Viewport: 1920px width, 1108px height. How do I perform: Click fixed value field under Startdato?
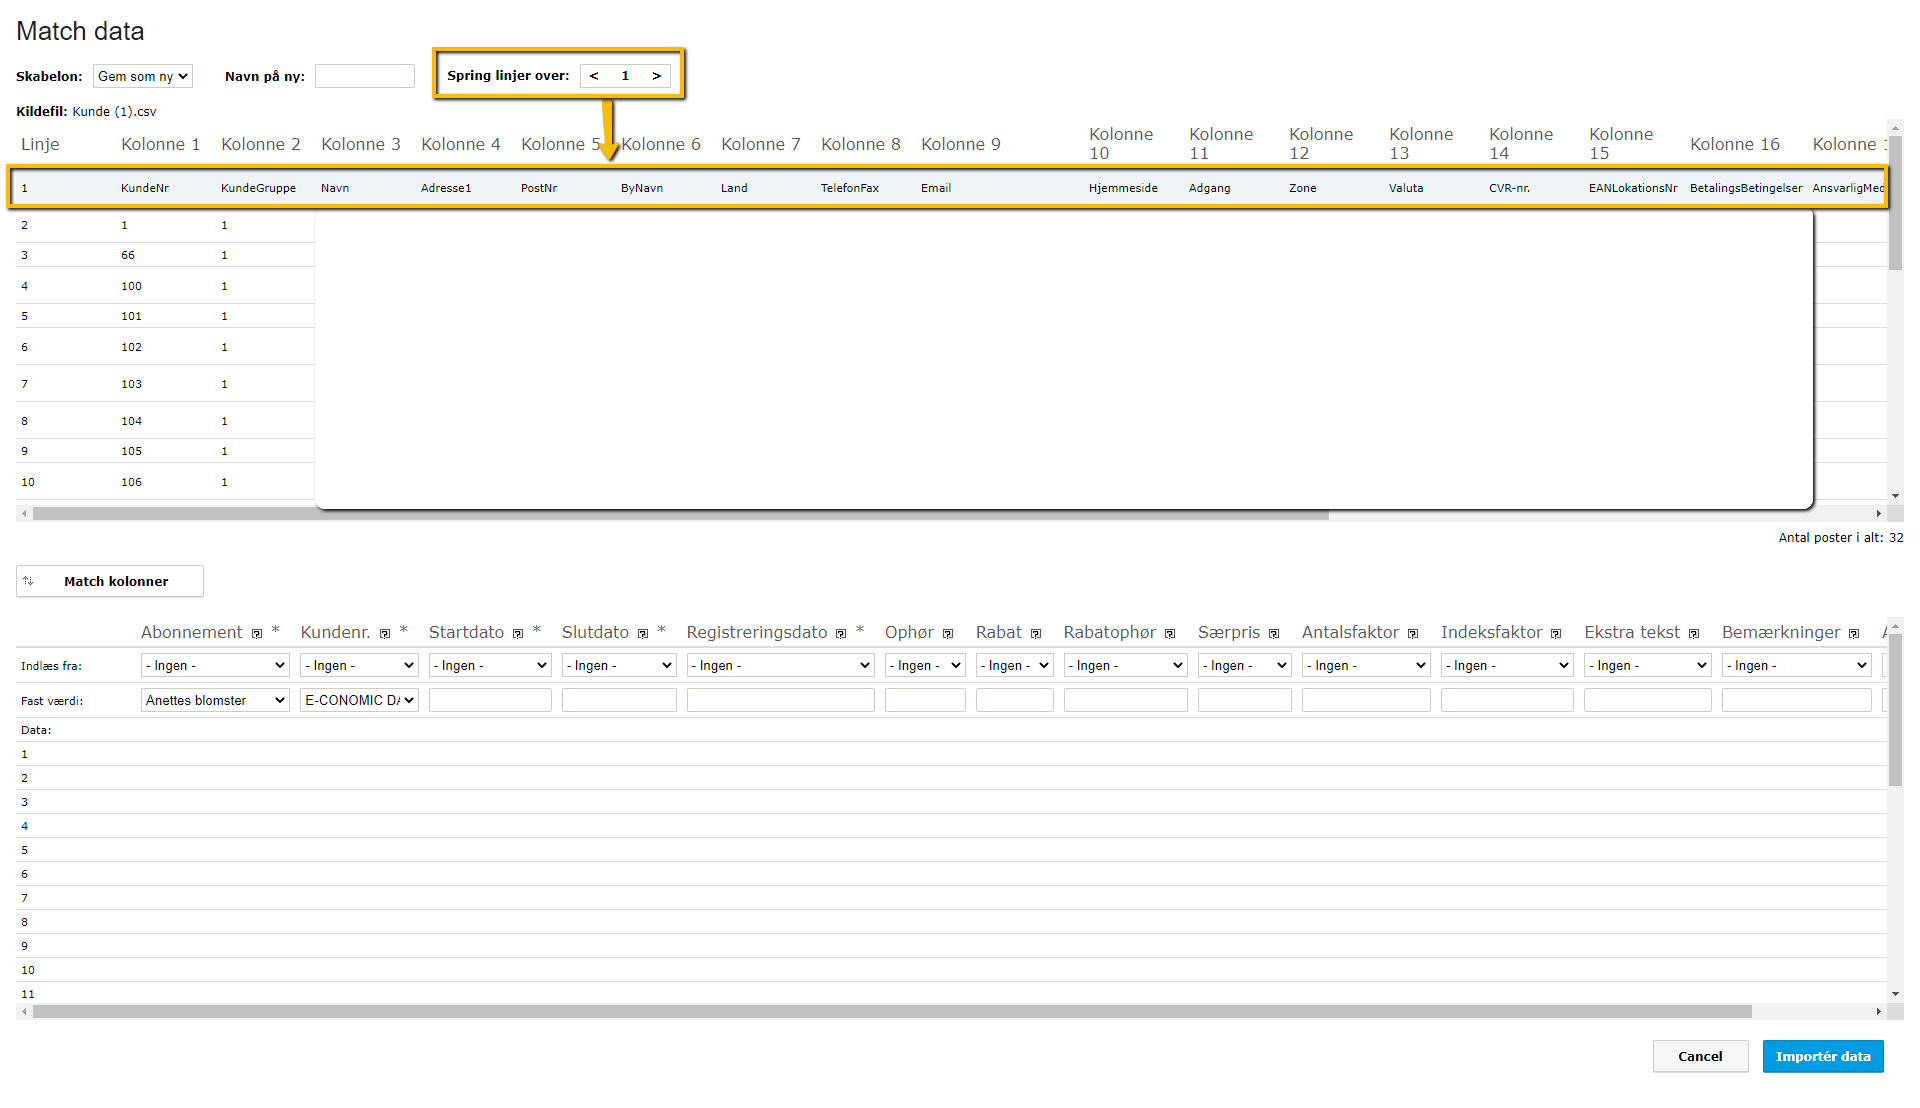tap(490, 701)
